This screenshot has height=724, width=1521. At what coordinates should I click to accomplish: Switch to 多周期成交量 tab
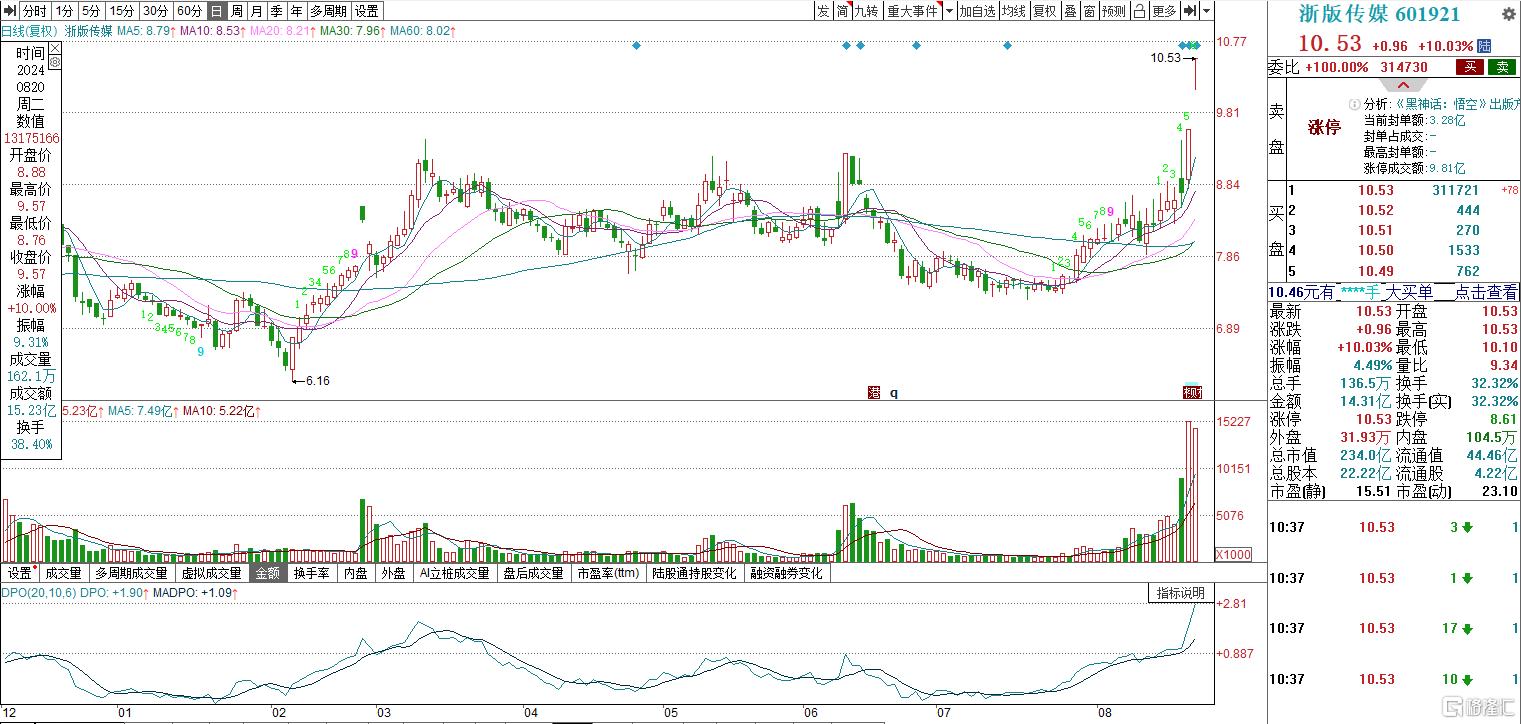pyautogui.click(x=131, y=573)
